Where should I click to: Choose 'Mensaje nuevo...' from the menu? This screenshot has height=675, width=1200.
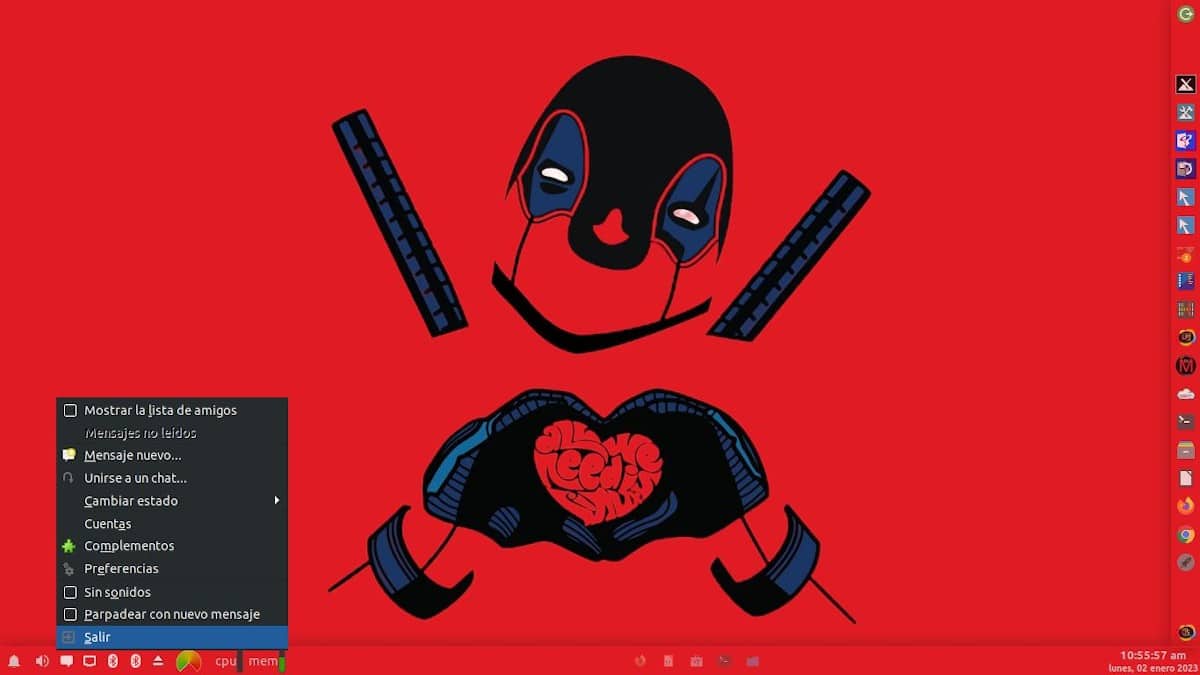pyautogui.click(x=172, y=455)
